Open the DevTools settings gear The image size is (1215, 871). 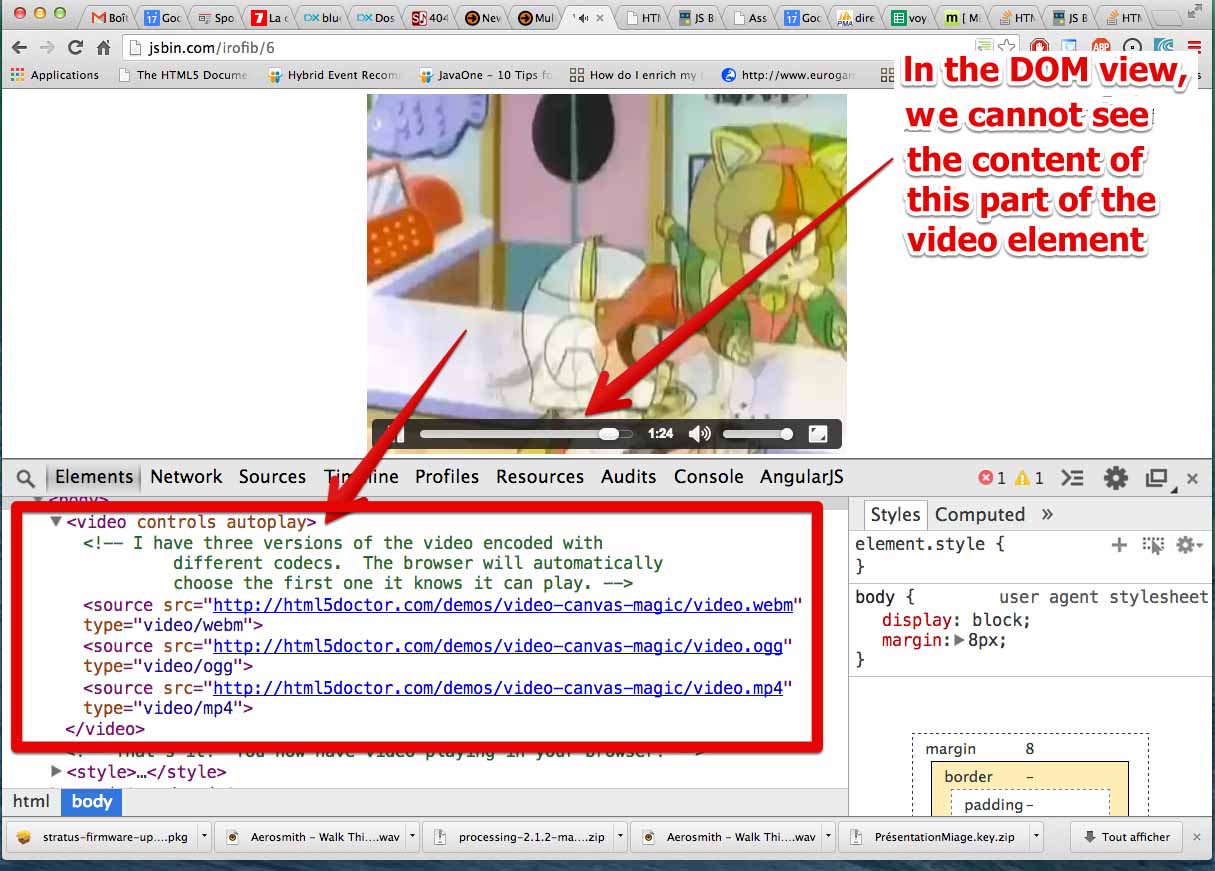[1115, 477]
